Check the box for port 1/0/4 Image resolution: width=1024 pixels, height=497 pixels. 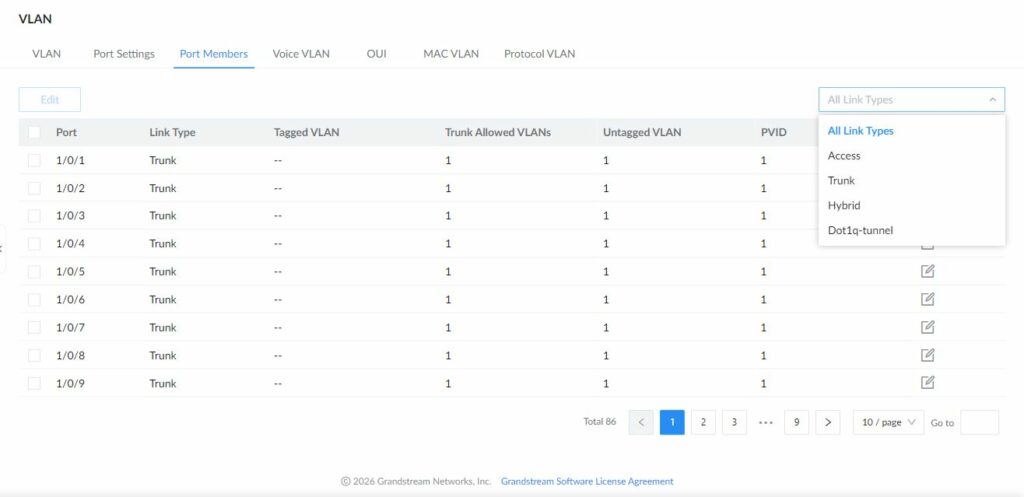click(x=34, y=244)
